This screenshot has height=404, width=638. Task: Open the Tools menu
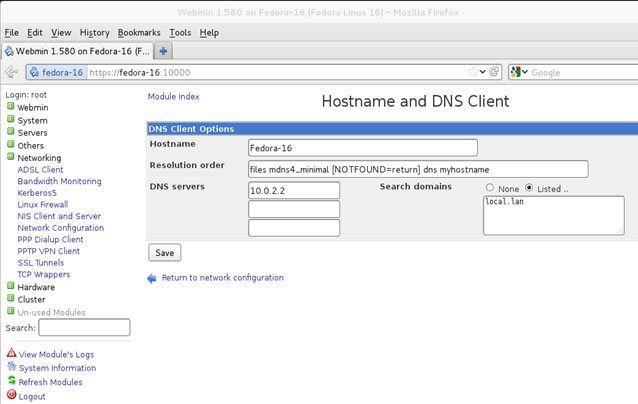(180, 33)
